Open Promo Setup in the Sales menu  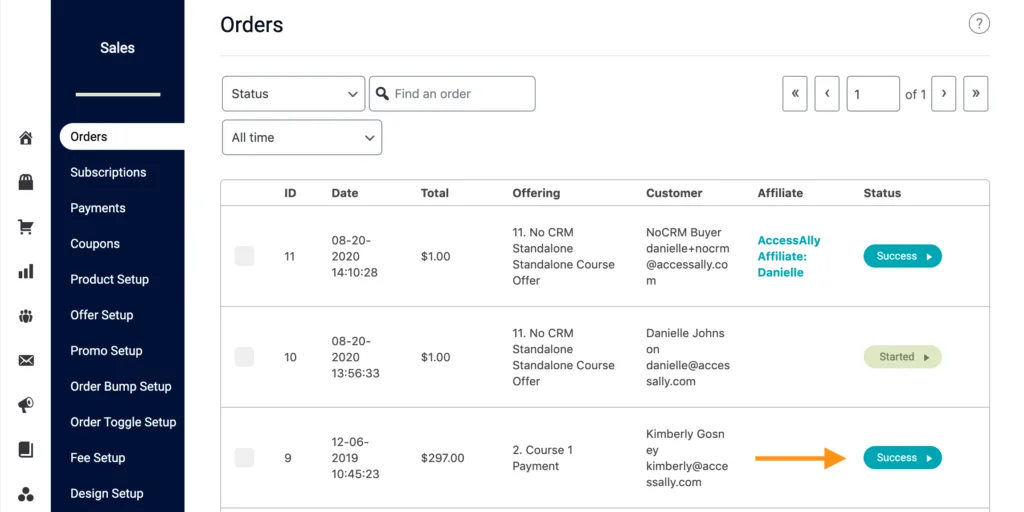(x=106, y=351)
